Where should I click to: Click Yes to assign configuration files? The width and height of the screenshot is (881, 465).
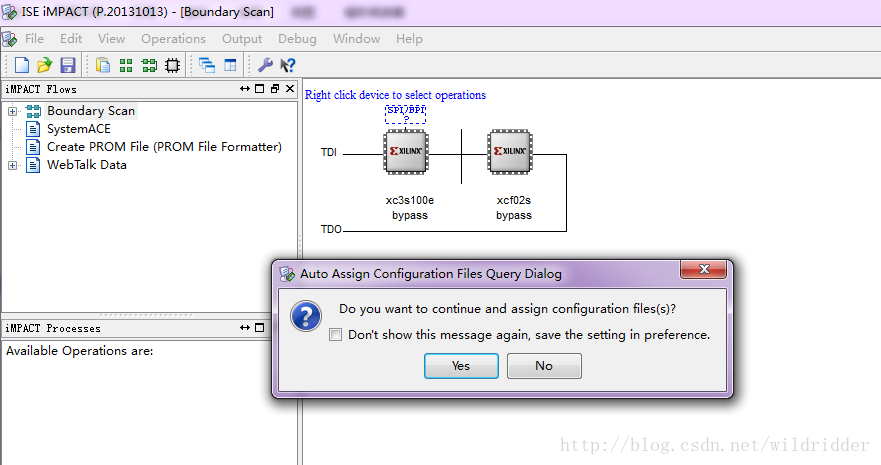point(461,366)
